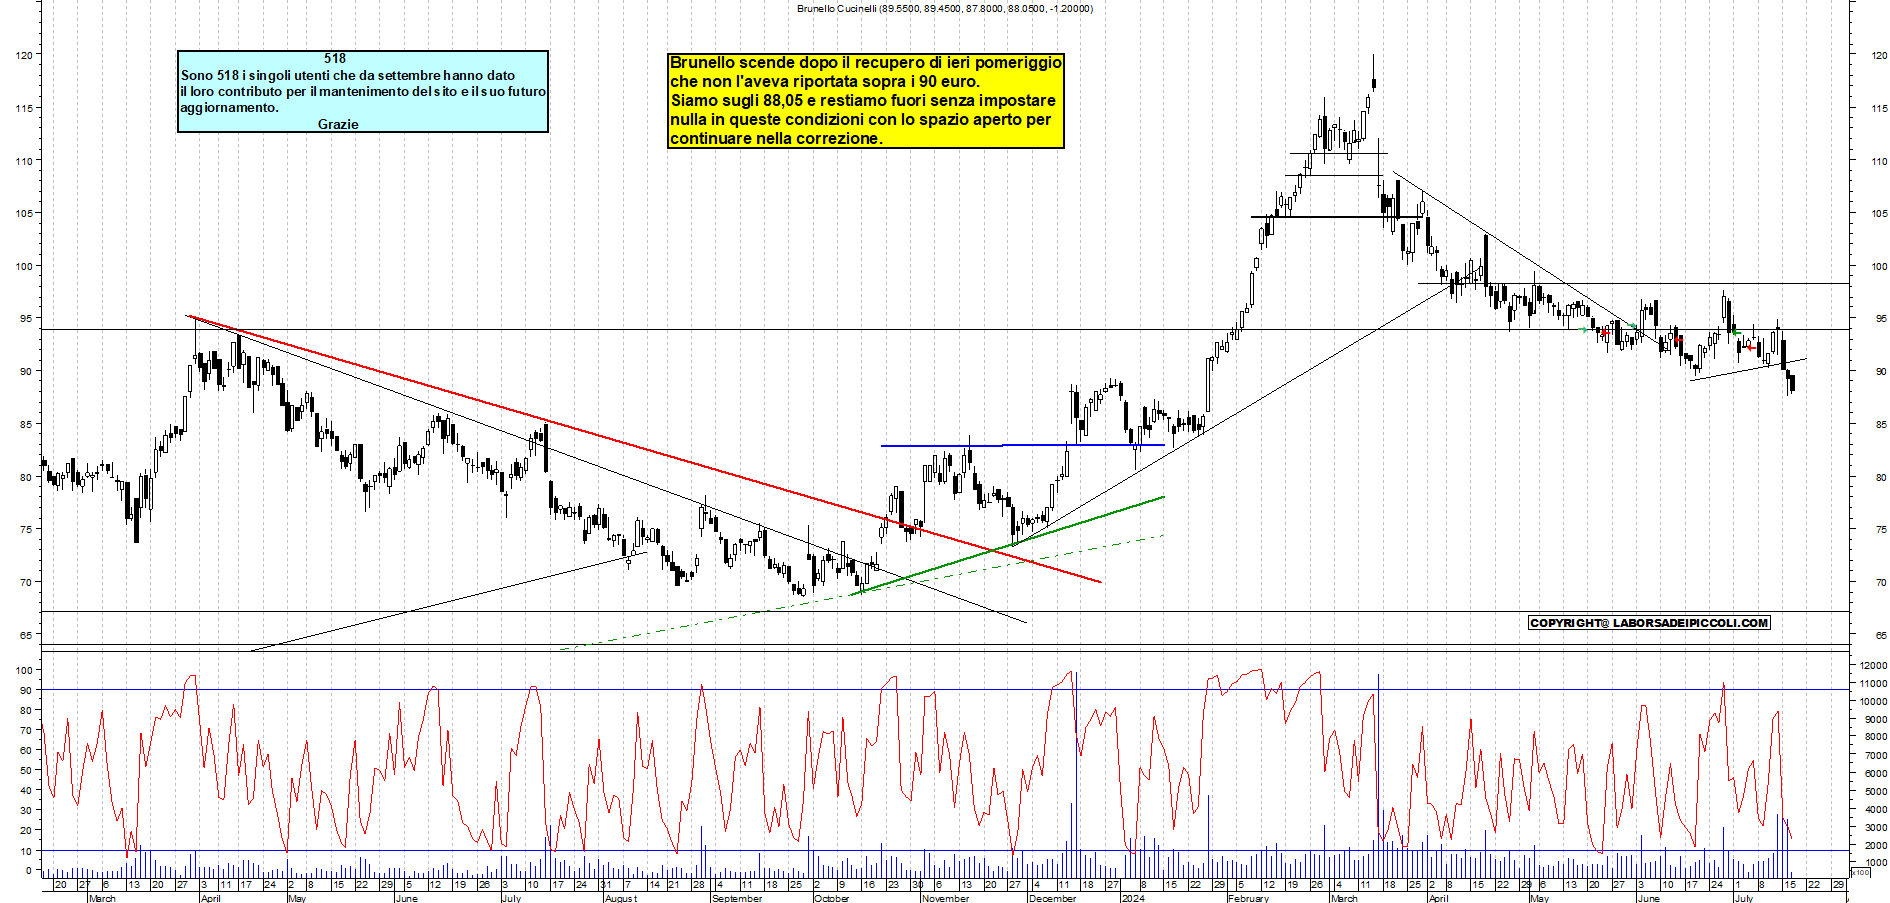Select the "September" month label

(x=736, y=898)
